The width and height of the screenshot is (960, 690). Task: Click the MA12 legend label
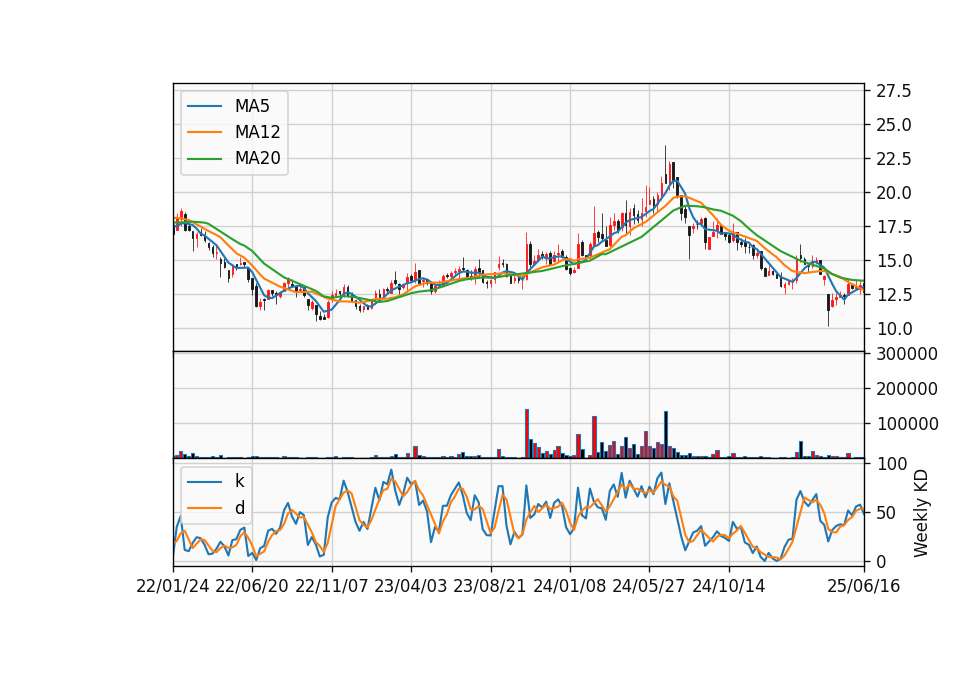click(257, 132)
